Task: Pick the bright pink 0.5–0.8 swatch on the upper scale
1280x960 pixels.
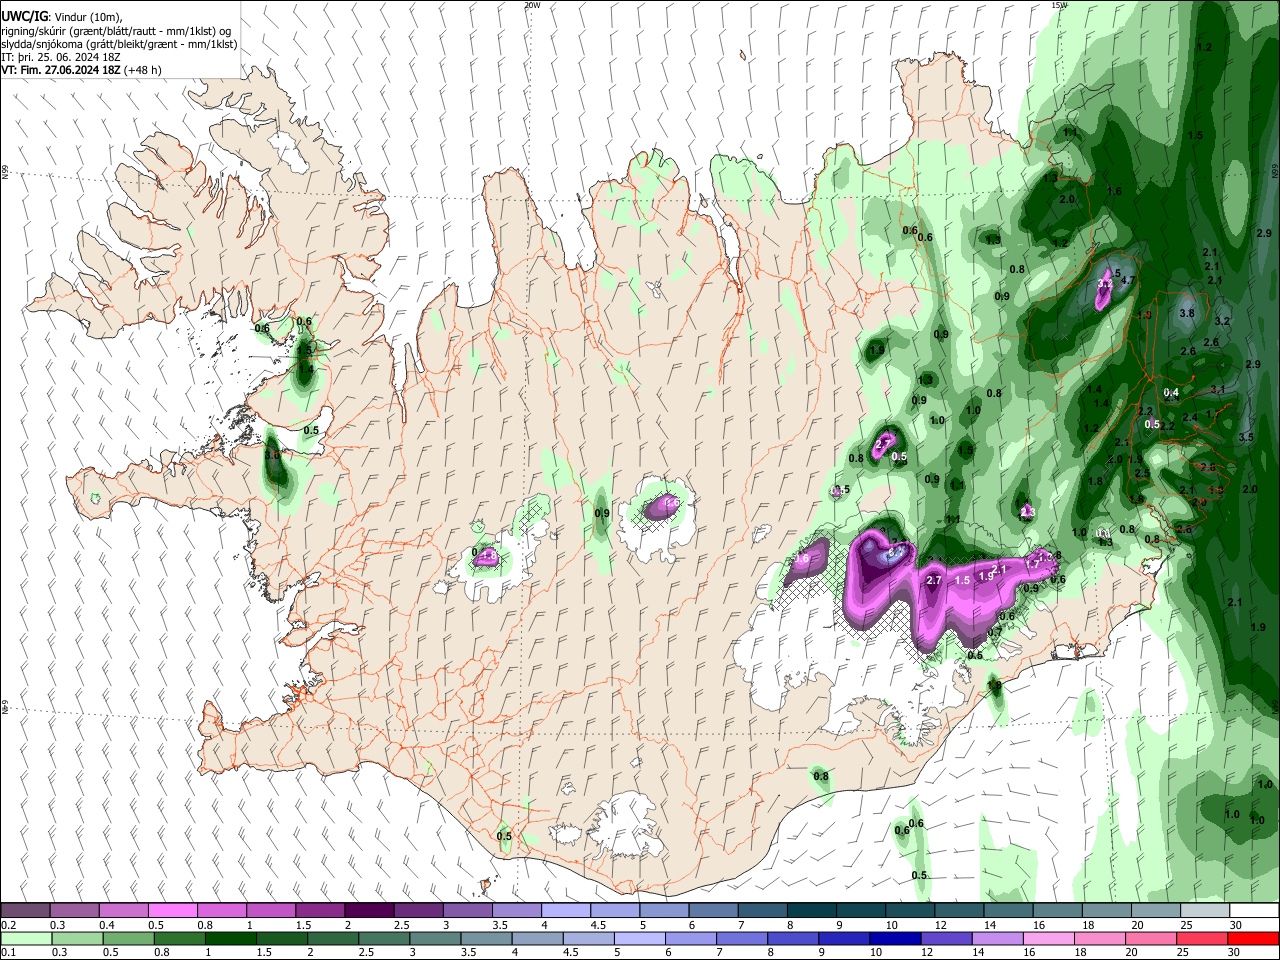Action: click(172, 911)
